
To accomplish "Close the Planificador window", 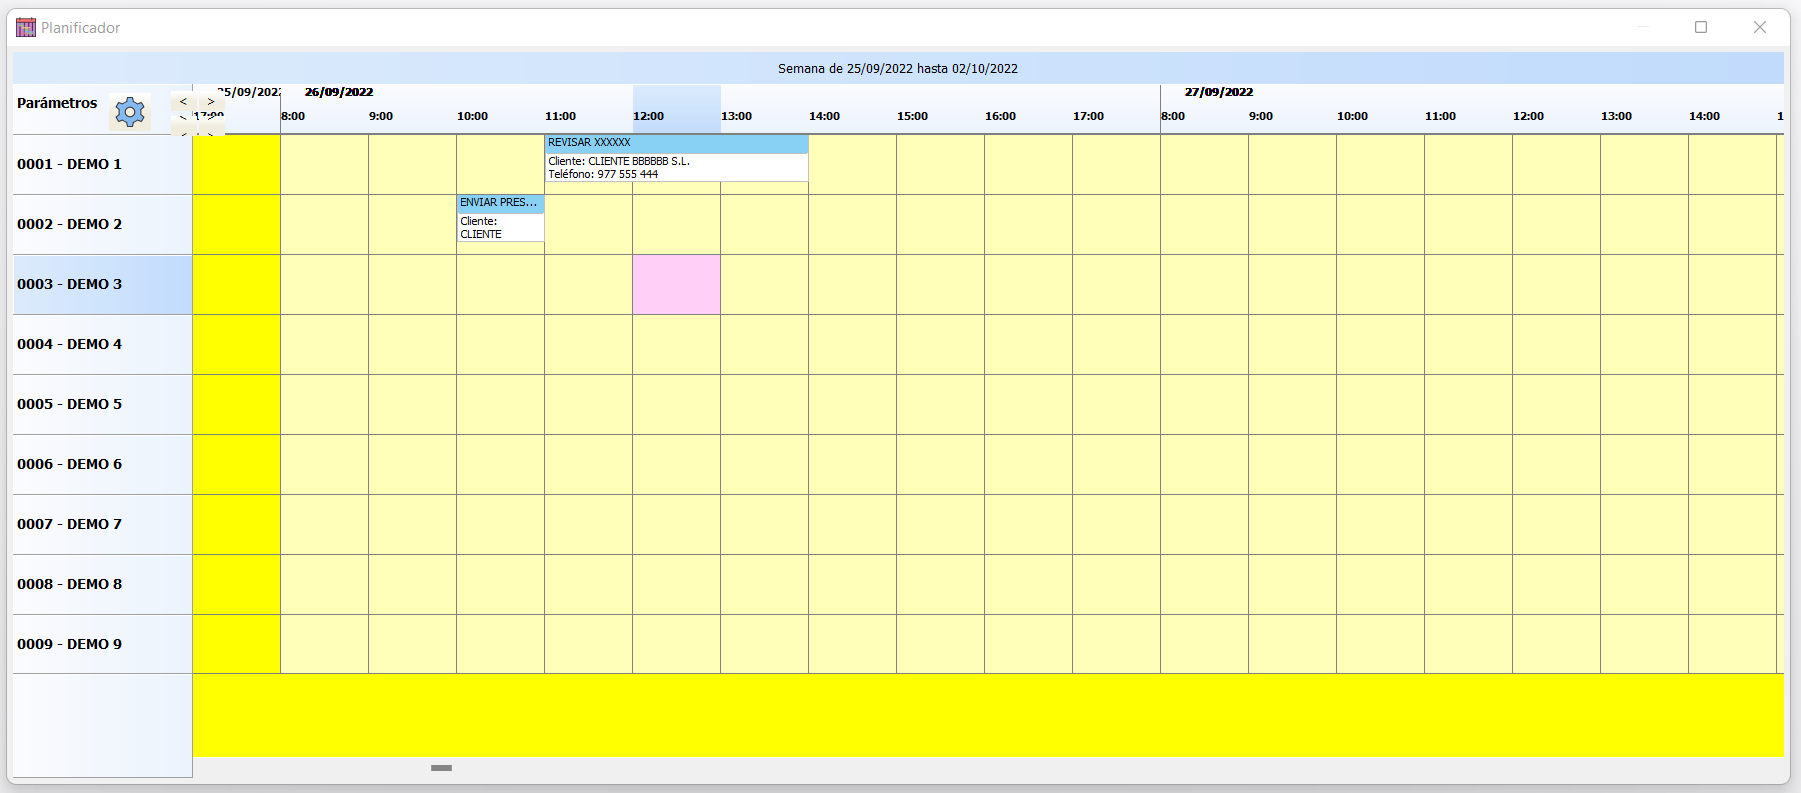I will (1760, 27).
